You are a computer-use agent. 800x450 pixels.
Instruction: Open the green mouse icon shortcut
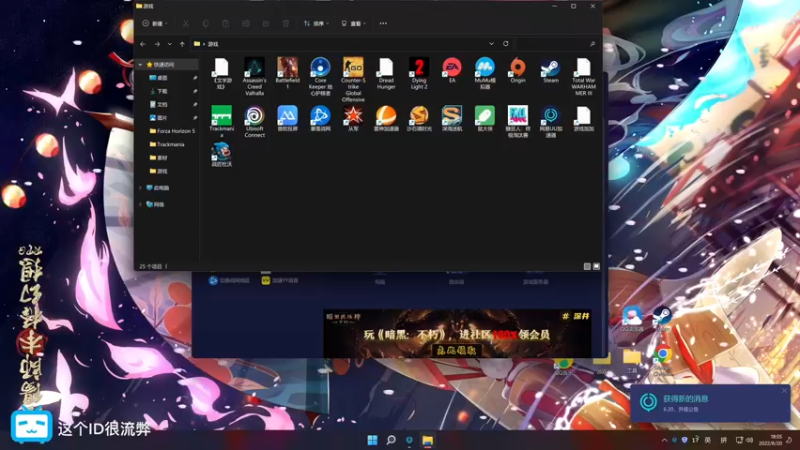(x=485, y=118)
